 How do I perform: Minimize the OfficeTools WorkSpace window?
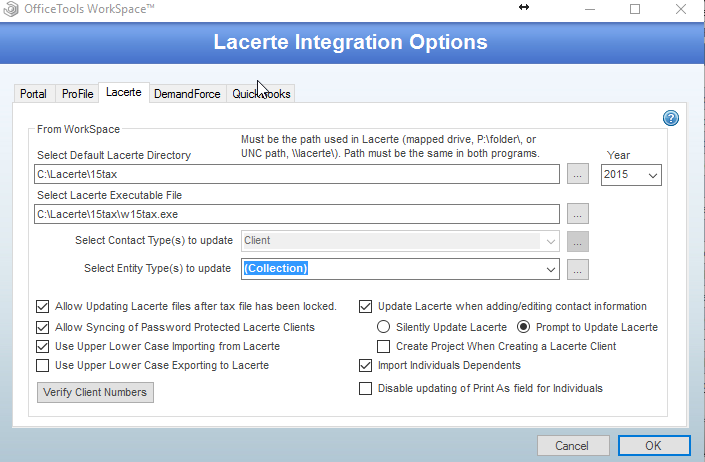coord(590,9)
